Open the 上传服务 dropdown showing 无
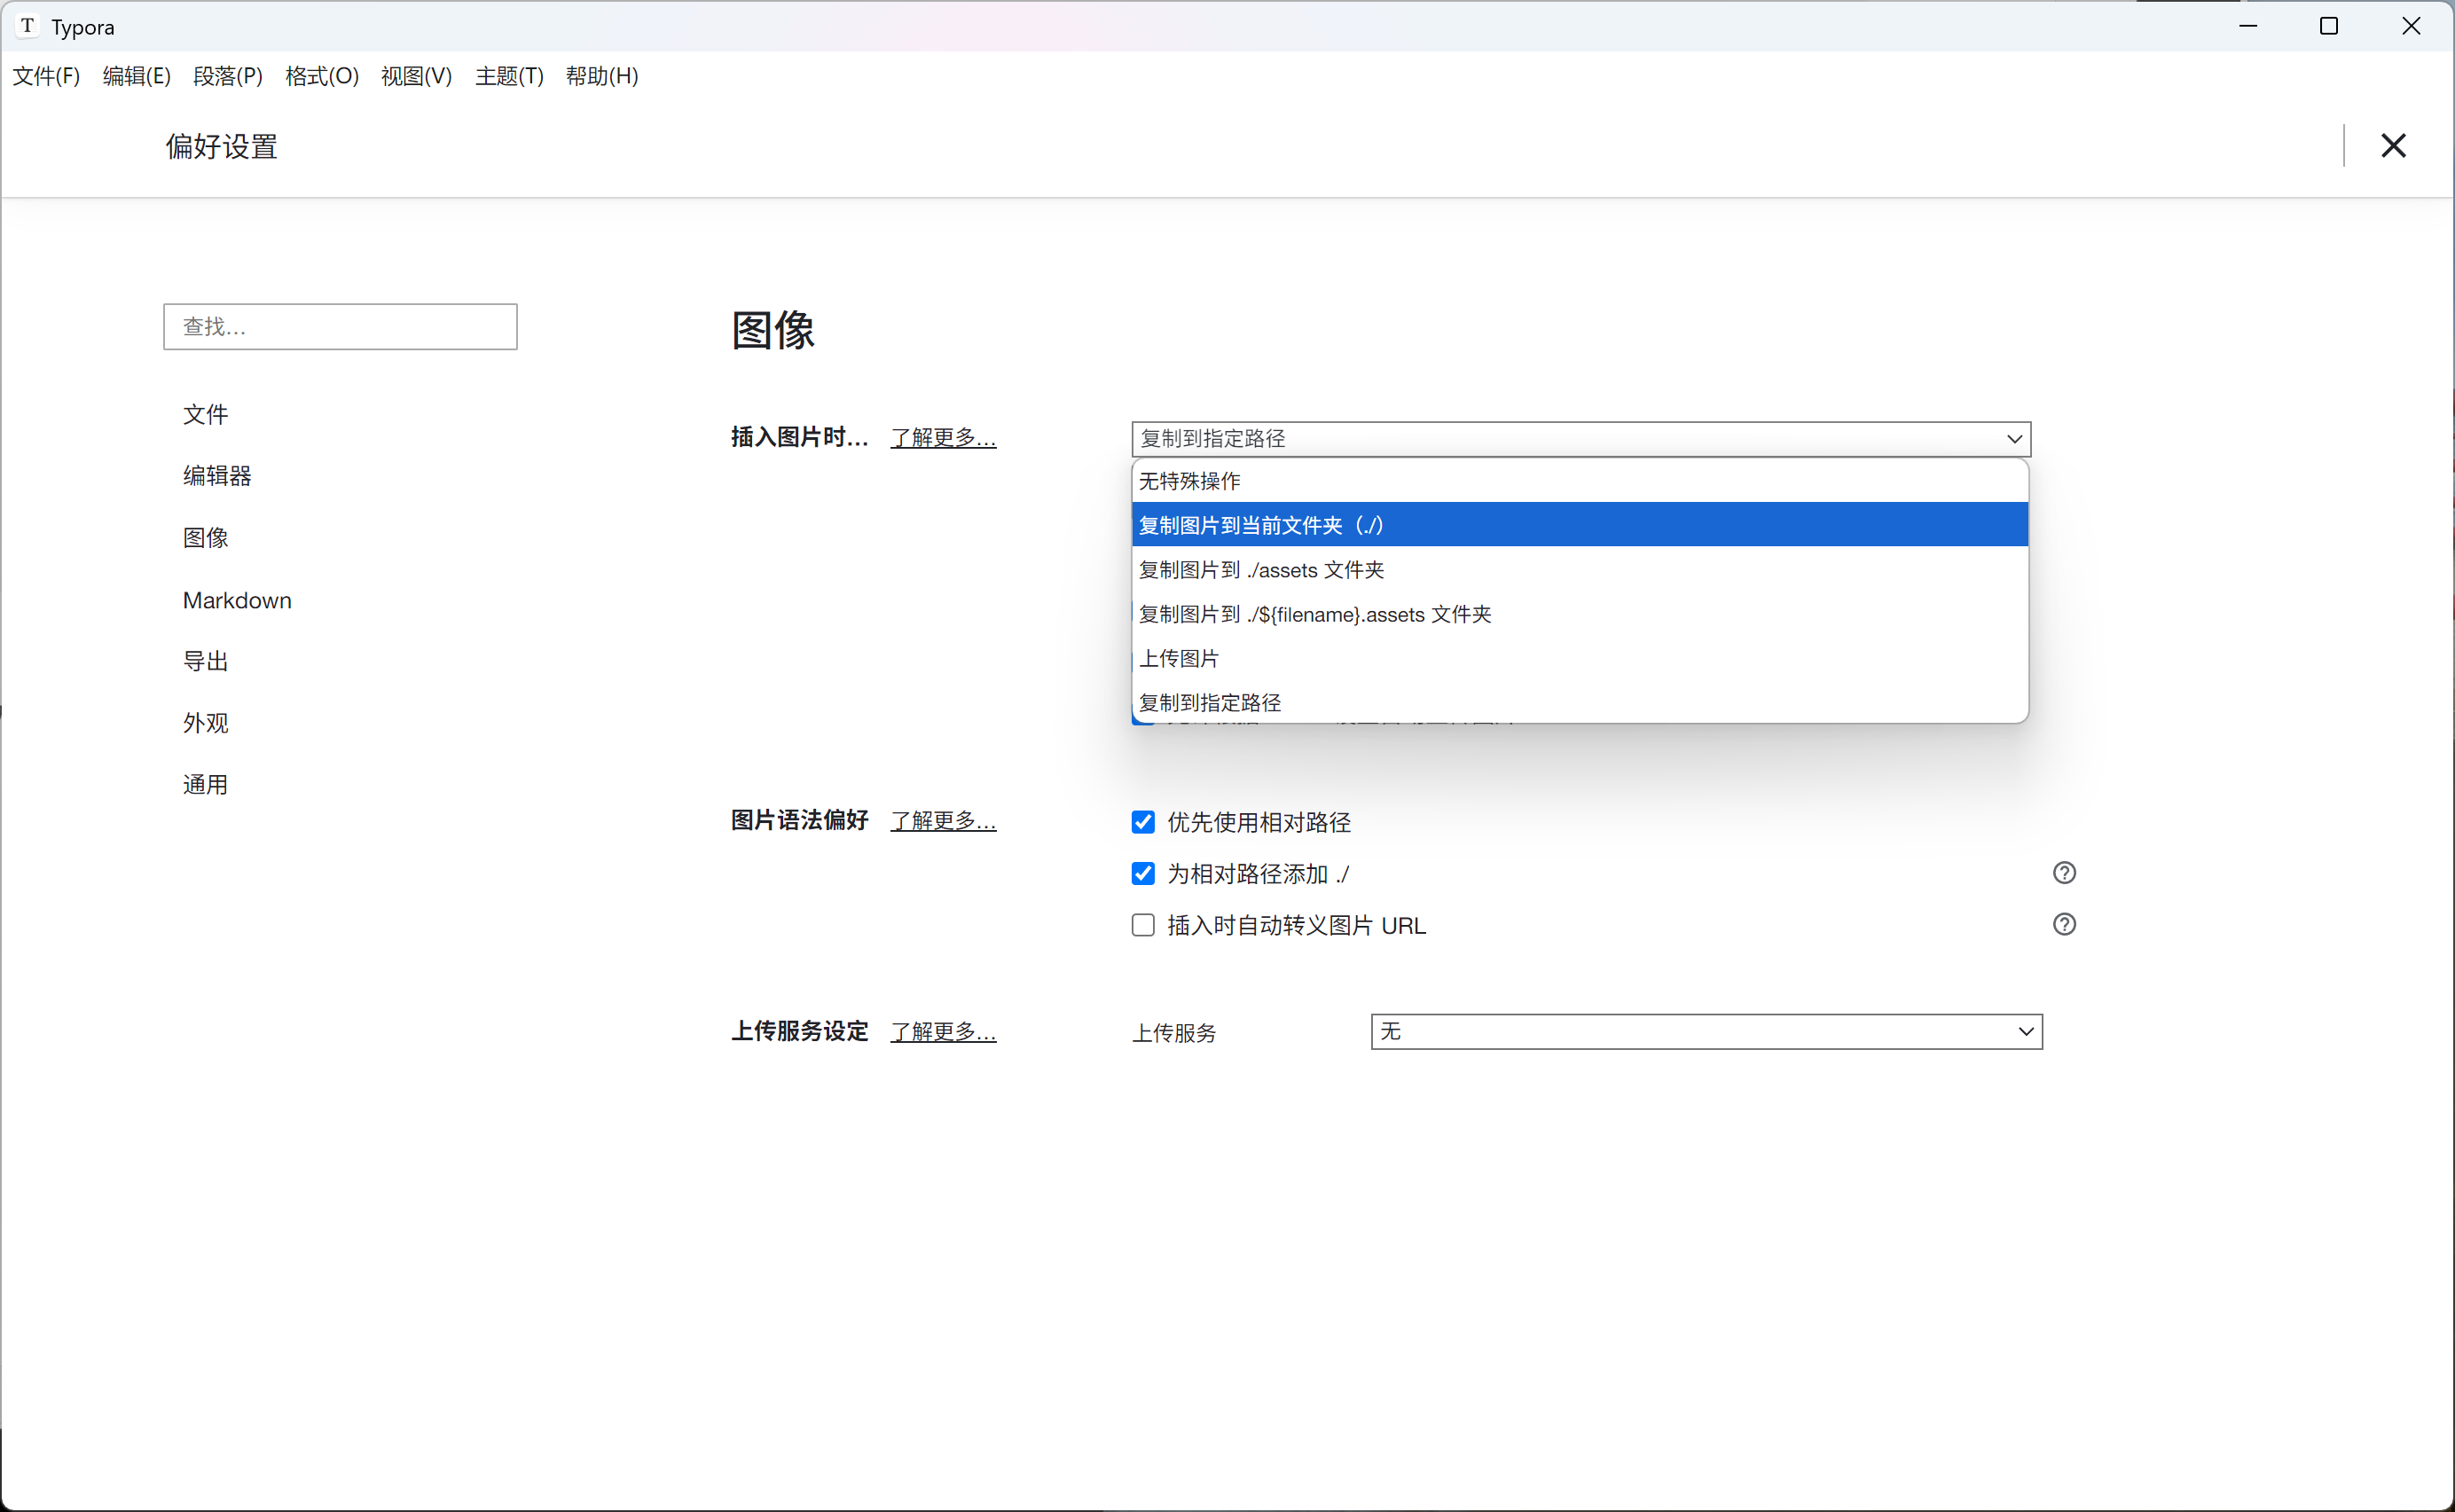The image size is (2455, 1512). click(1706, 1031)
